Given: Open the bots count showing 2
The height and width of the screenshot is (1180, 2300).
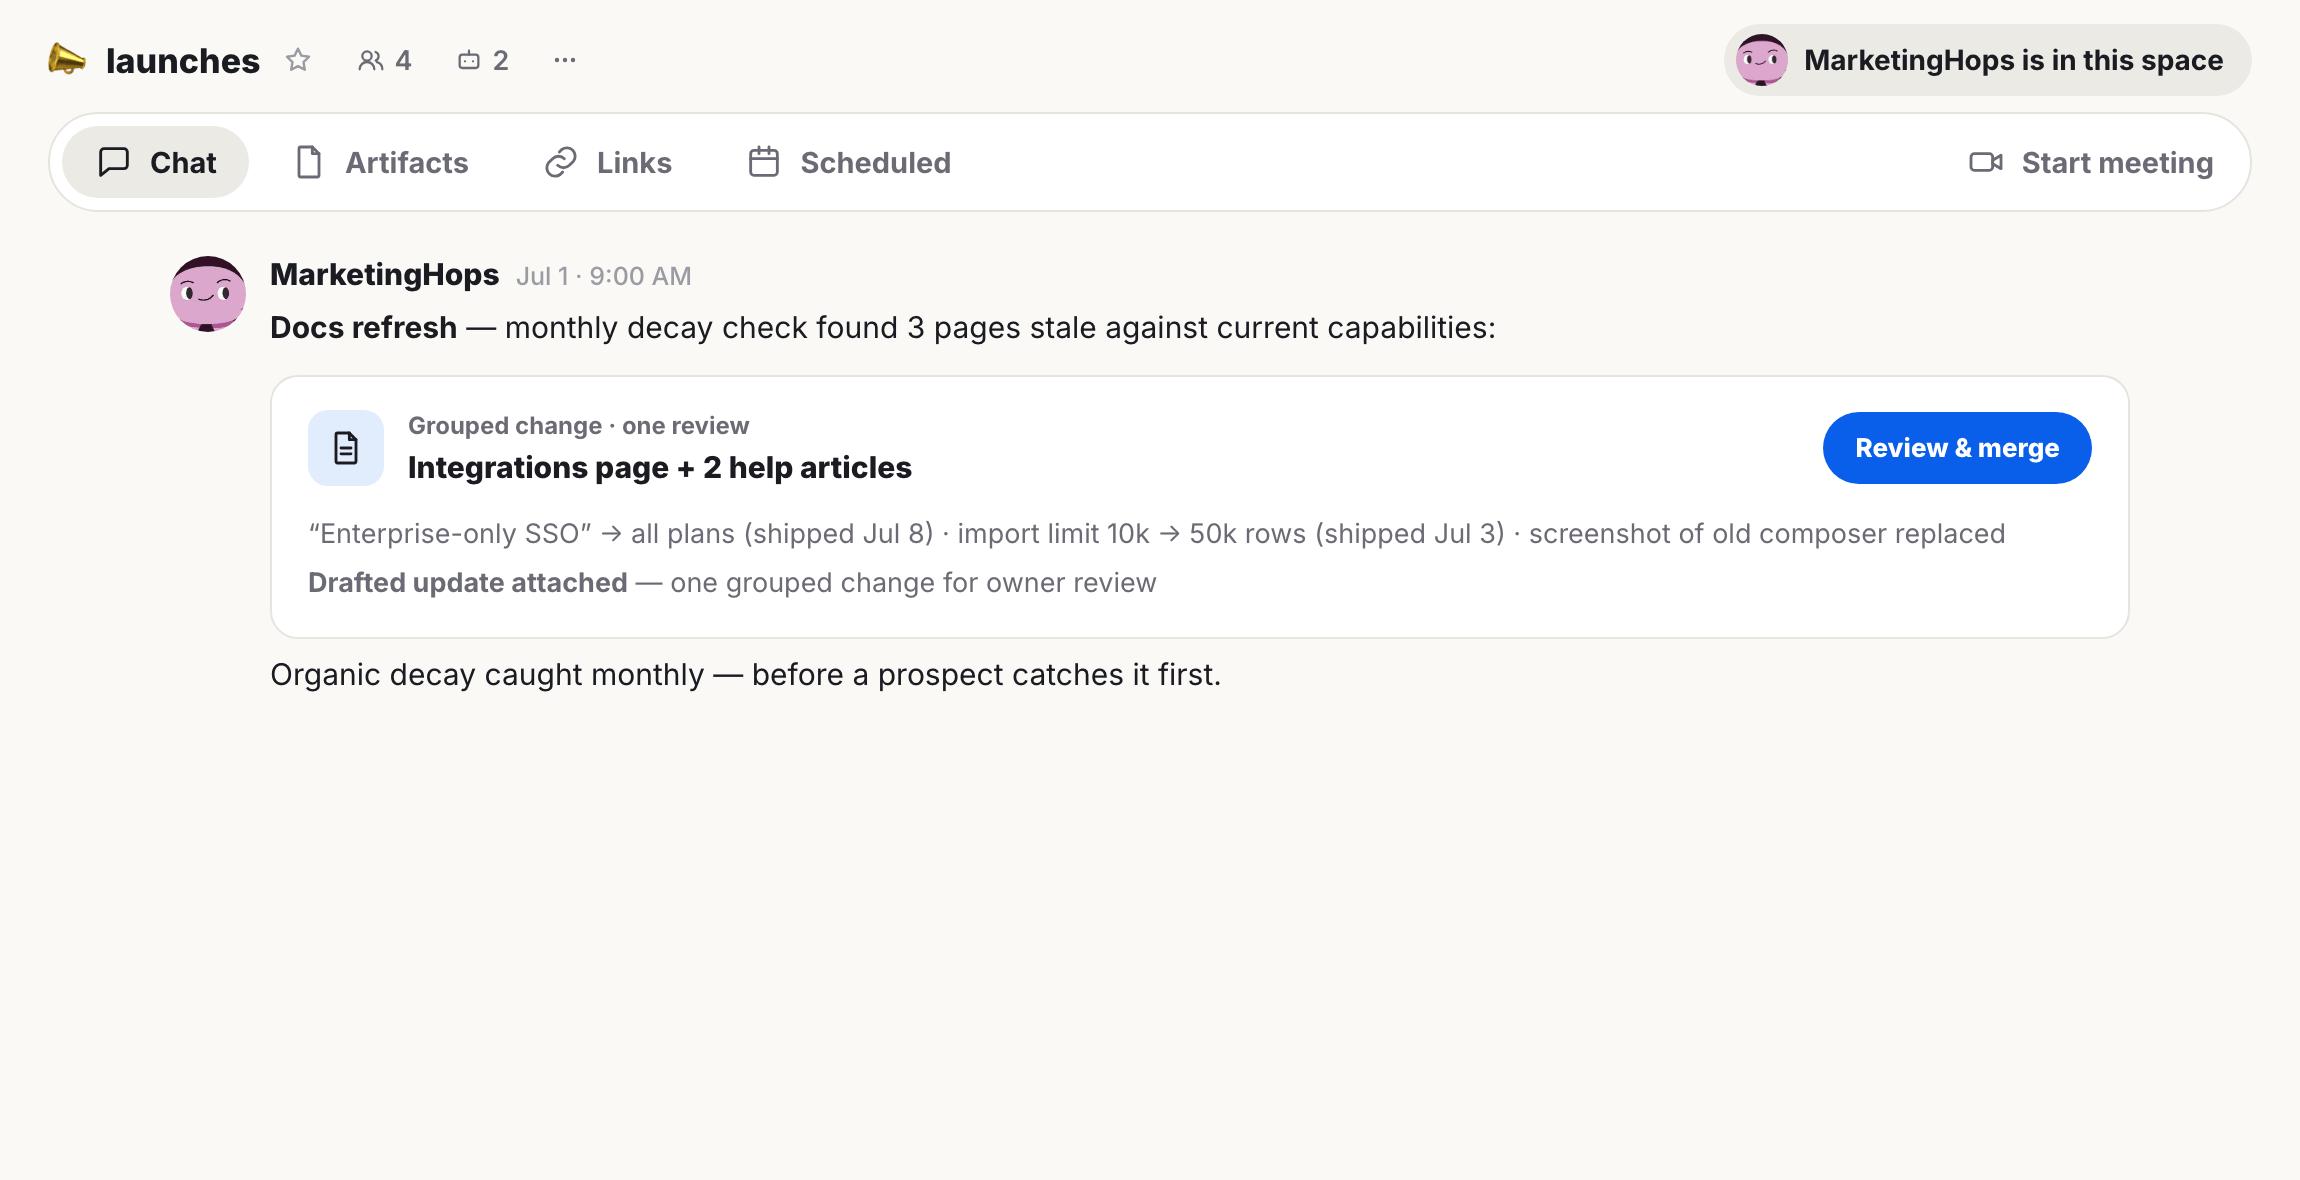Looking at the screenshot, I should pyautogui.click(x=484, y=60).
